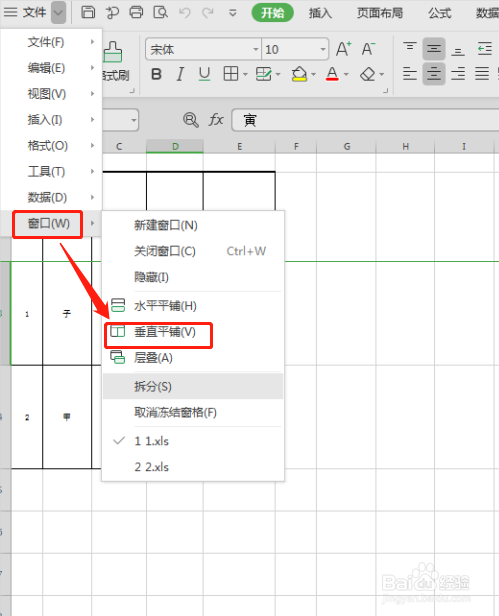The height and width of the screenshot is (616, 499).
Task: Open the fill color dropdown arrow
Action: 314,74
